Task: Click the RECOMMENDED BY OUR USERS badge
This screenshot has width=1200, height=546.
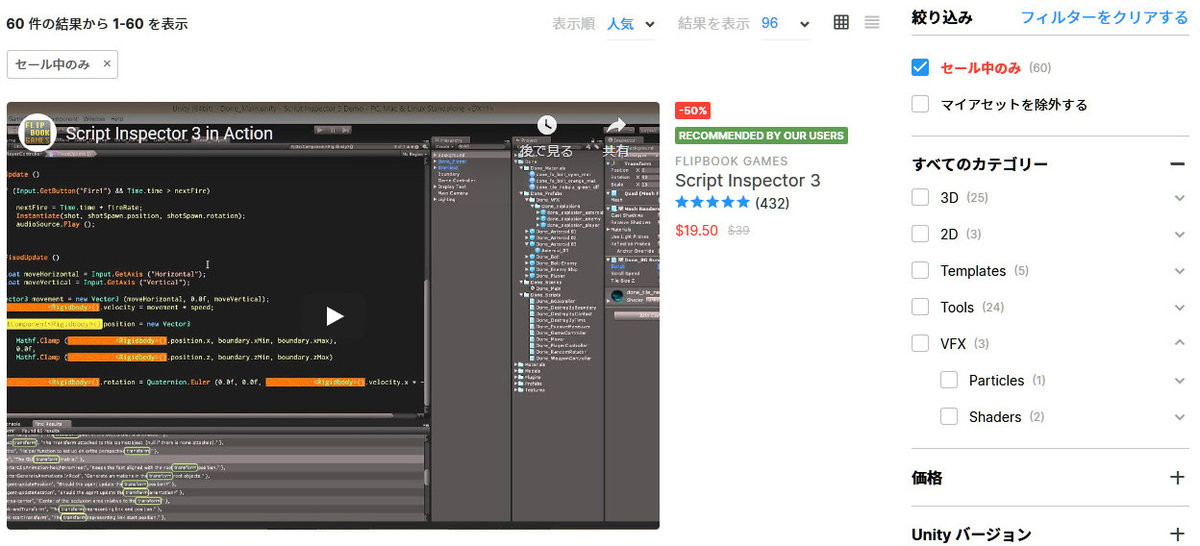Action: tap(761, 135)
